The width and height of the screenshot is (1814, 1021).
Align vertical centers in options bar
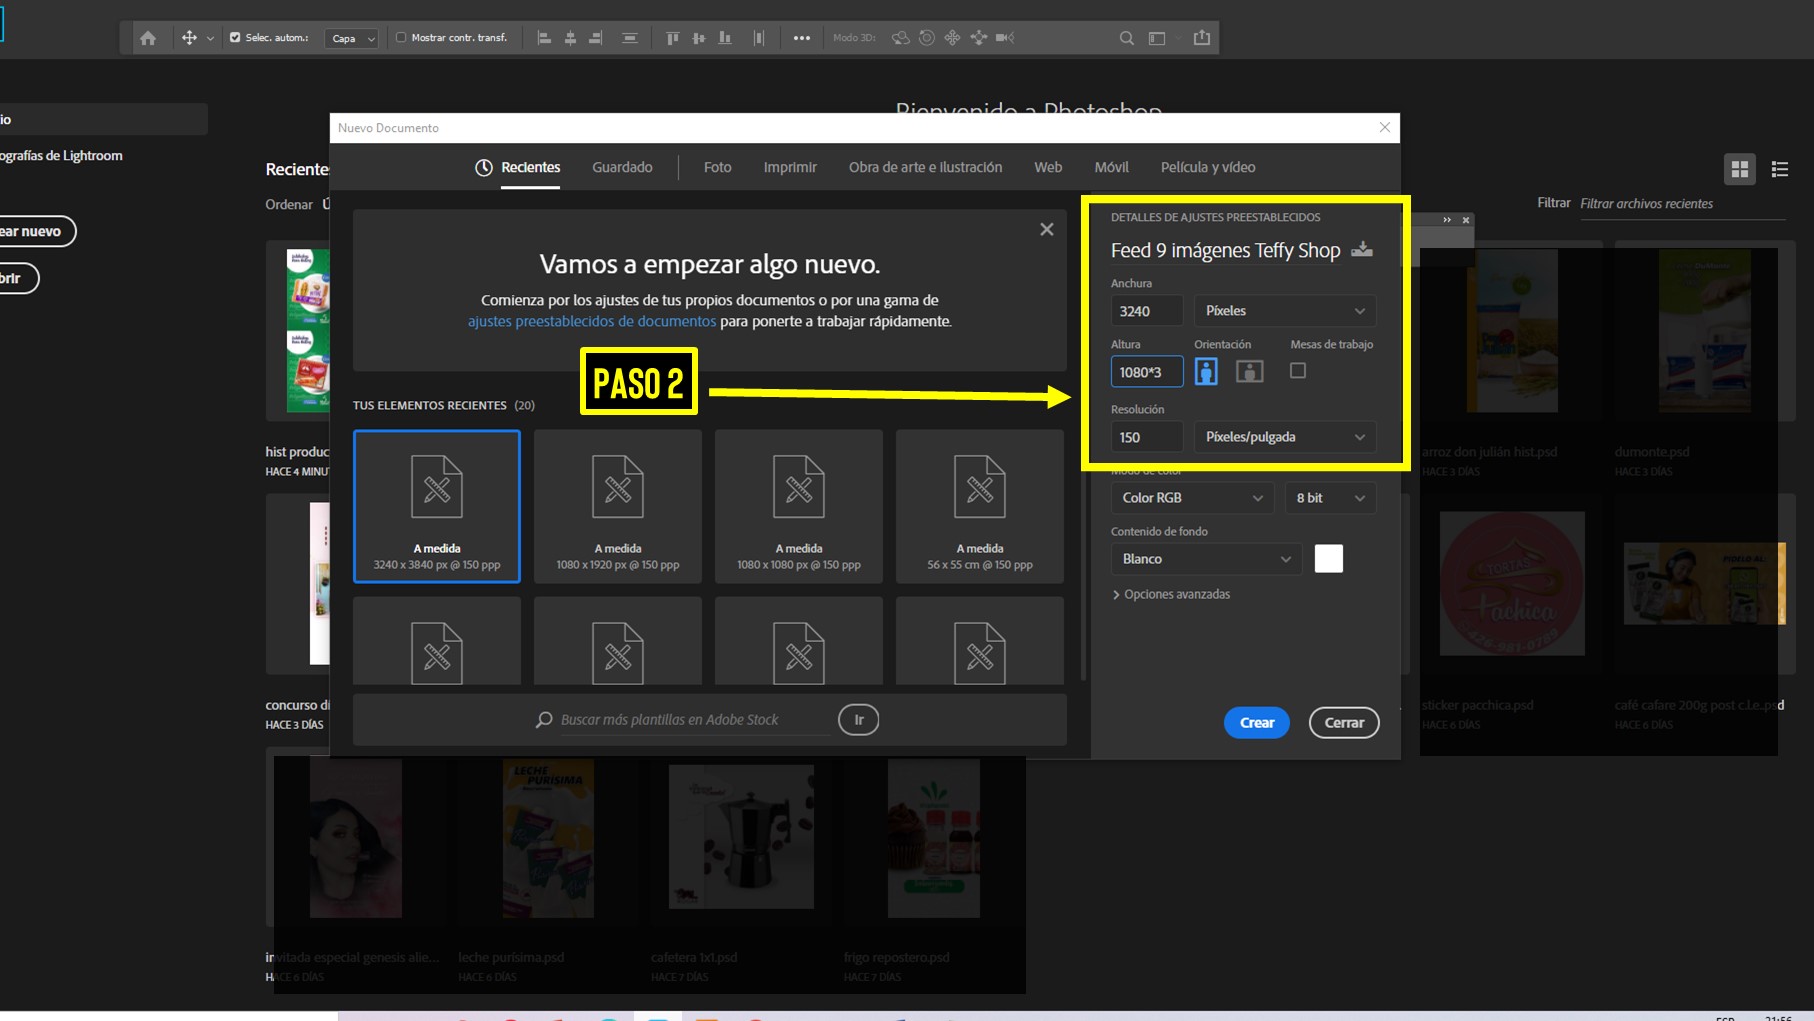click(699, 38)
